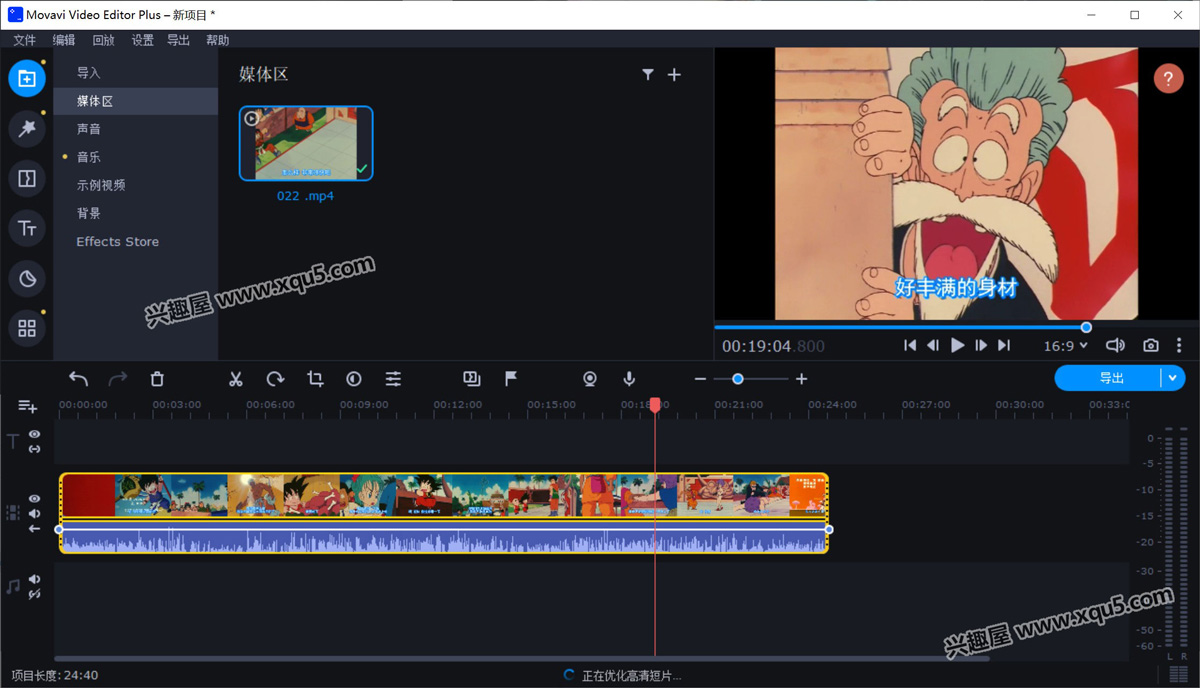Viewport: 1200px width, 688px height.
Task: Start webcam recording with the camera icon
Action: click(x=590, y=378)
